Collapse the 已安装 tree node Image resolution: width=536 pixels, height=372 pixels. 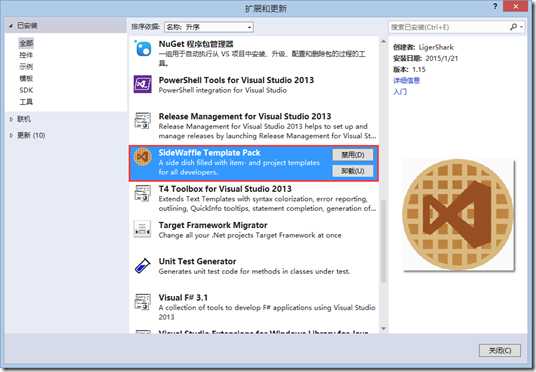[x=11, y=26]
